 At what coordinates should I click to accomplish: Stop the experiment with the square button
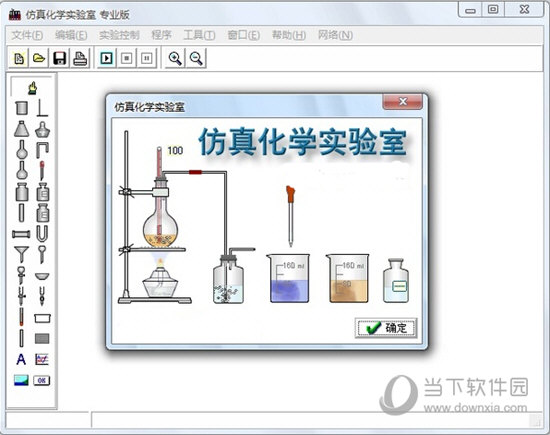coord(127,58)
